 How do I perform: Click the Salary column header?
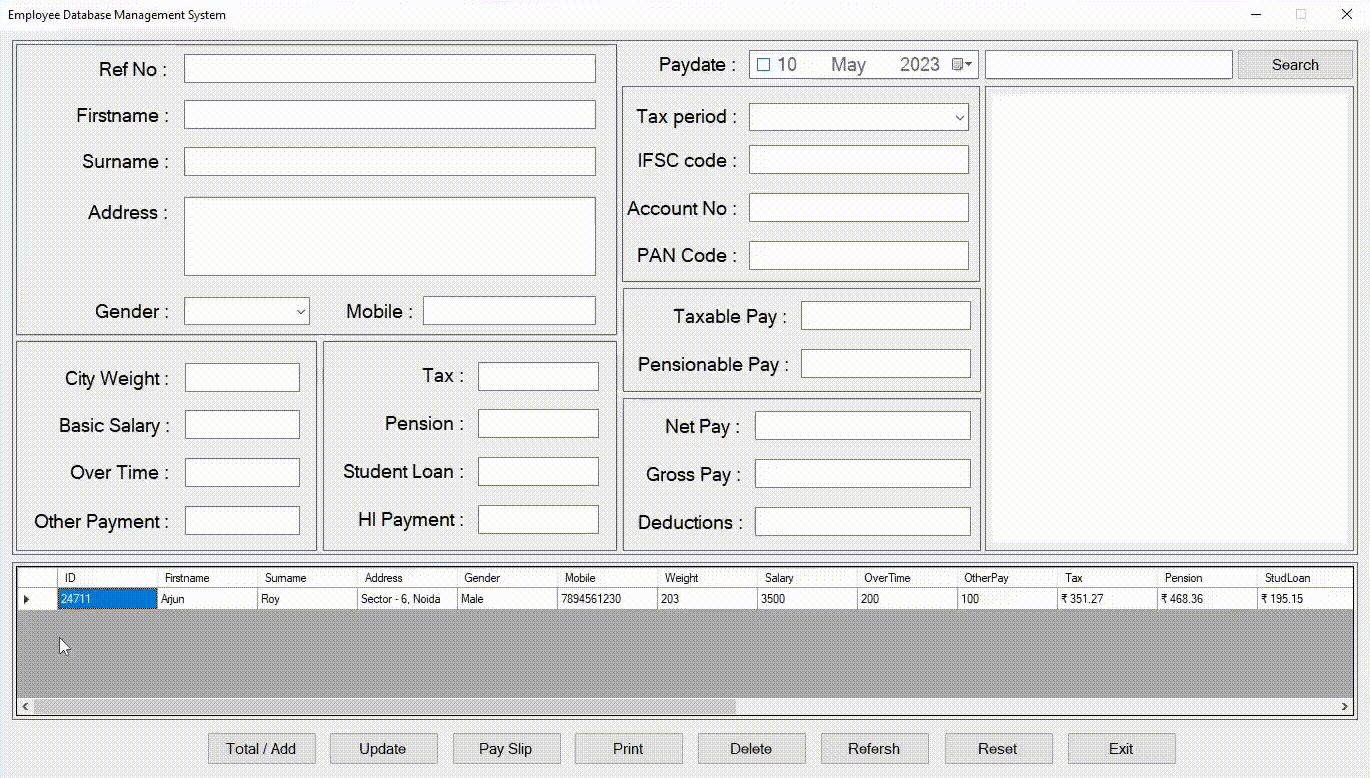(x=808, y=578)
